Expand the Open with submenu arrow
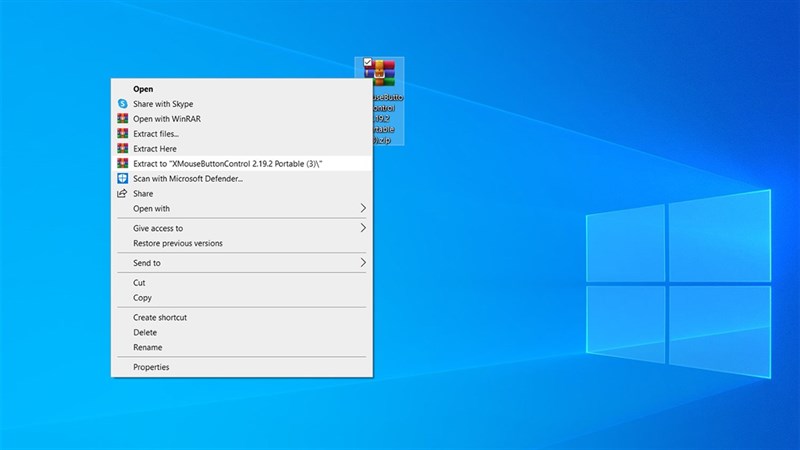The height and width of the screenshot is (450, 800). [x=363, y=209]
